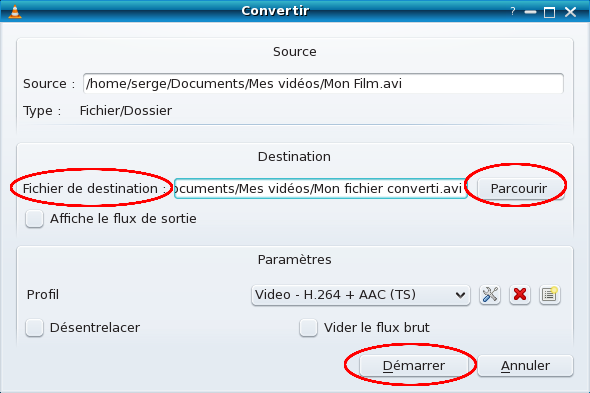The width and height of the screenshot is (590, 393).
Task: Check the Vider le flux brut option
Action: (x=308, y=328)
